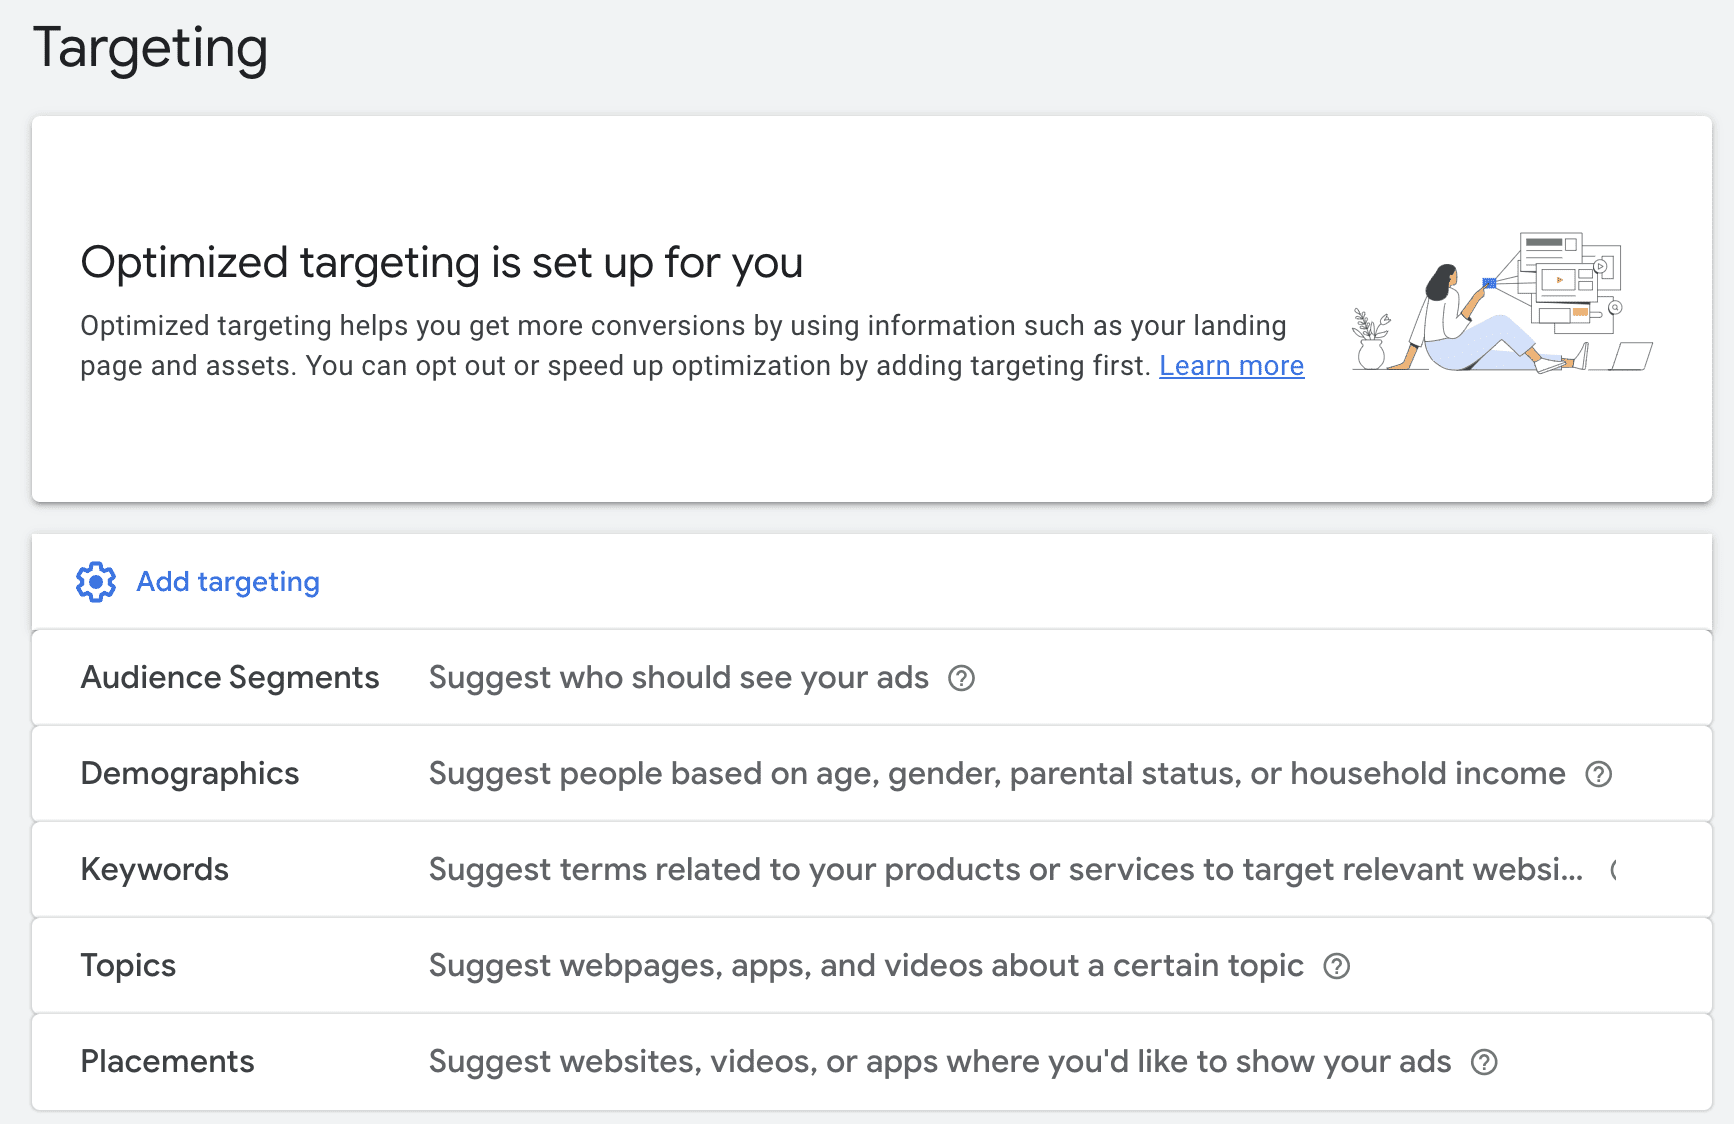Open help icon for Audience Segments
The width and height of the screenshot is (1734, 1124).
[x=961, y=678]
